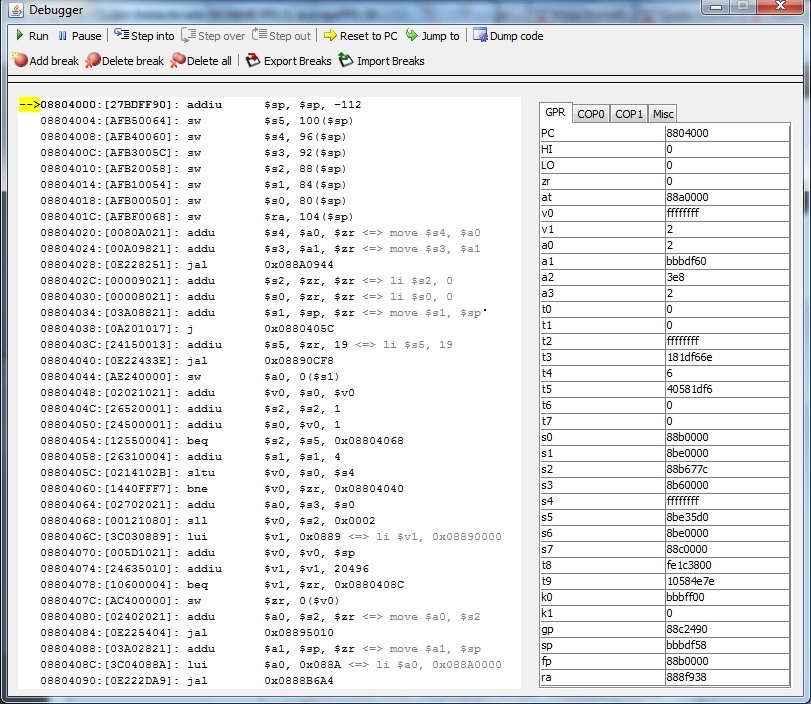
Task: Click Export Breaks in toolbar
Action: [x=288, y=61]
